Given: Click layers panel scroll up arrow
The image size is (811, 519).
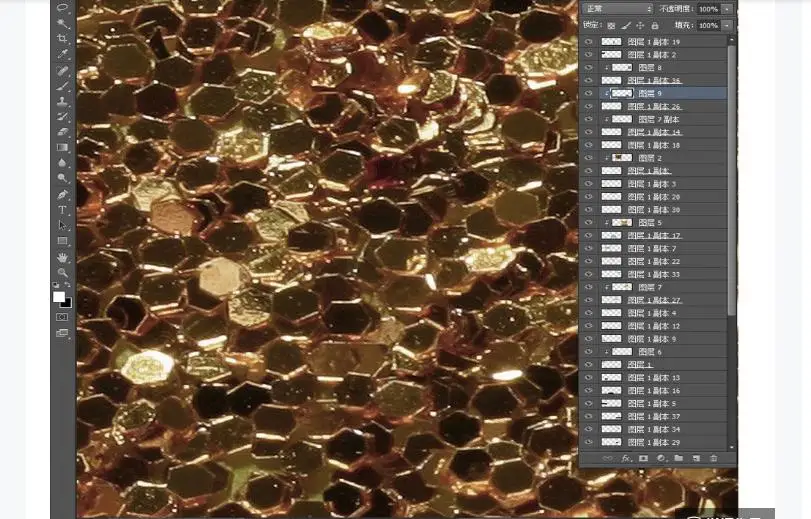Looking at the screenshot, I should click(731, 40).
